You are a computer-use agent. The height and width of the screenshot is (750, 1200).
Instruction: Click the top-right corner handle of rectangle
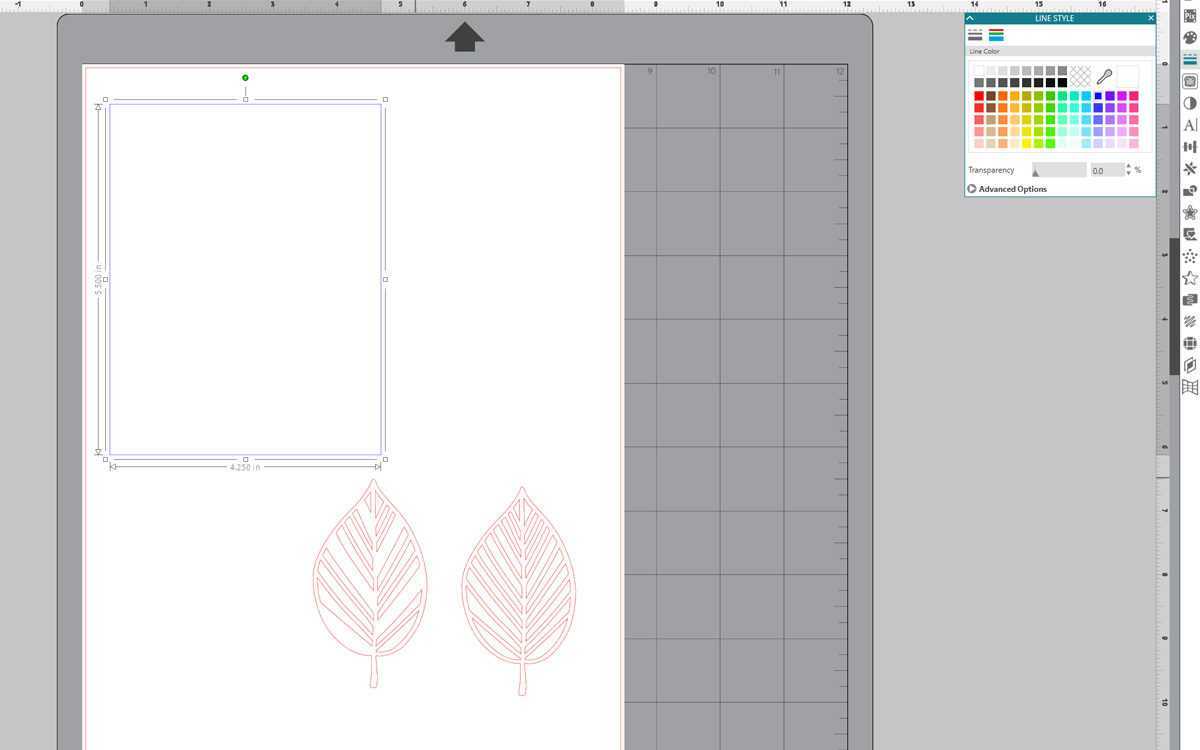385,99
